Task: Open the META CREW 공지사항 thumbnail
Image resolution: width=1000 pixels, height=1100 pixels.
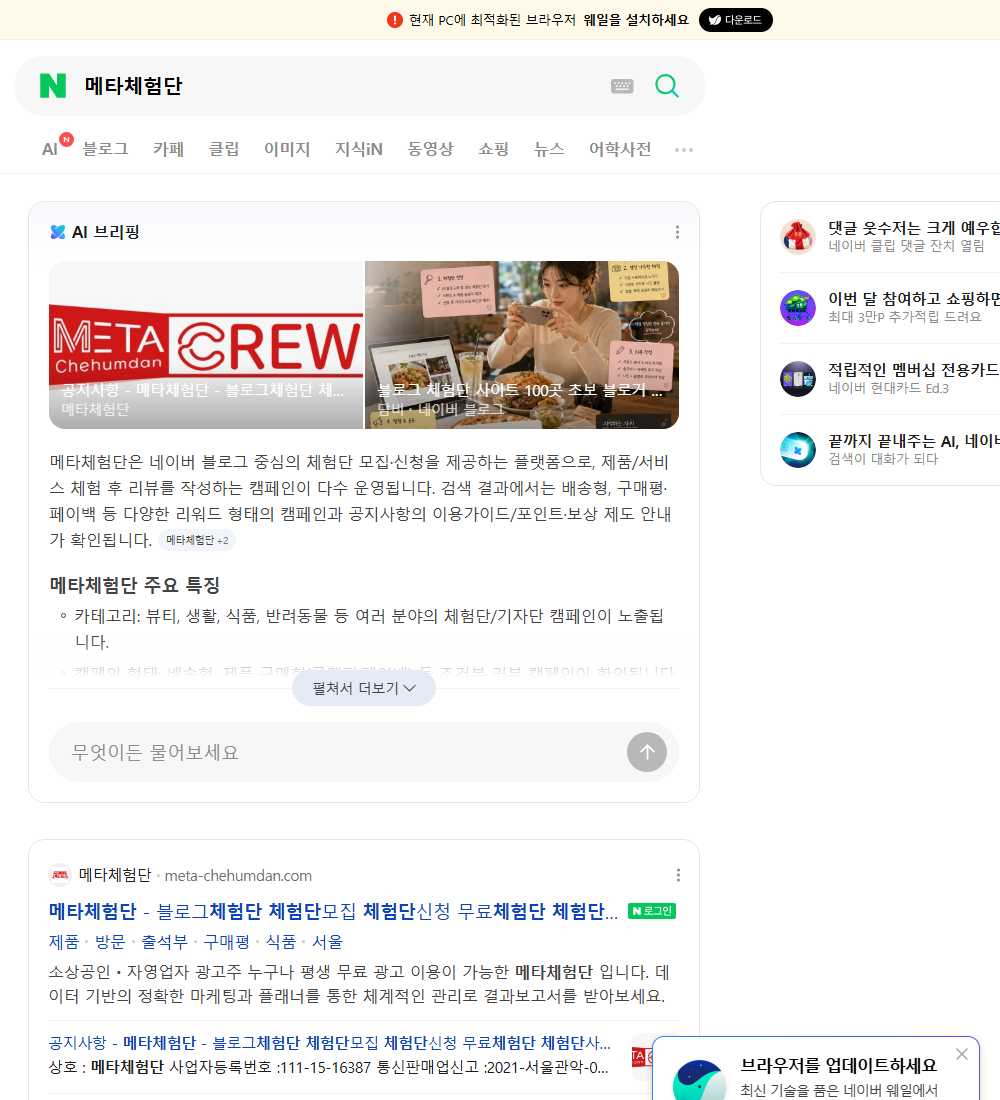Action: (206, 344)
